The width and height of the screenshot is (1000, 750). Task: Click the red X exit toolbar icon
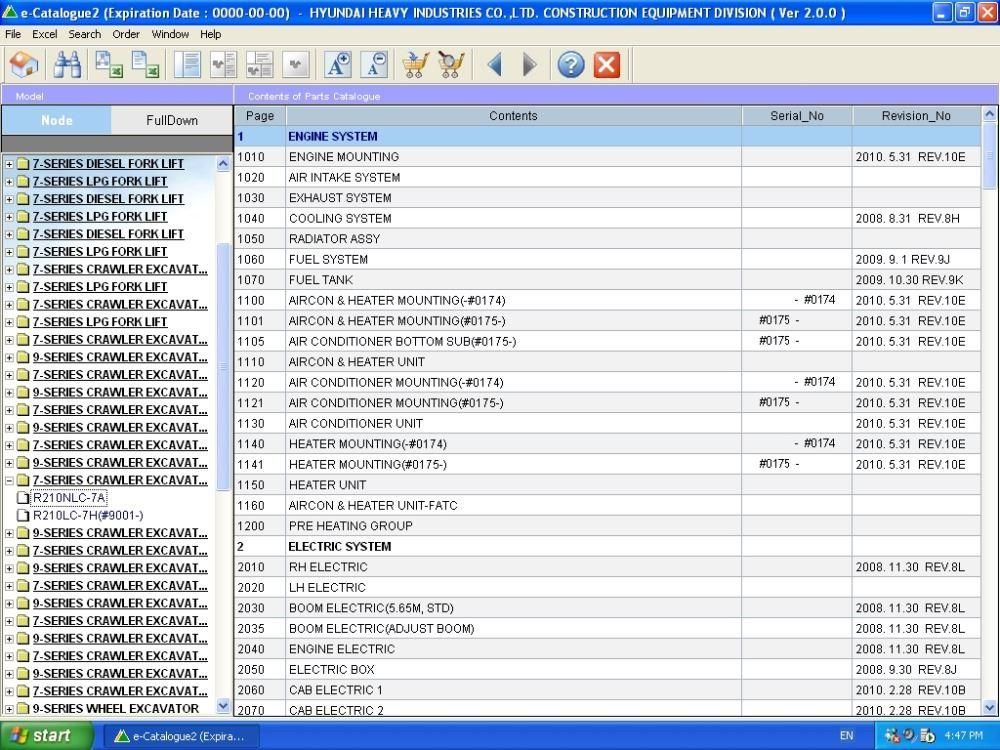[607, 65]
